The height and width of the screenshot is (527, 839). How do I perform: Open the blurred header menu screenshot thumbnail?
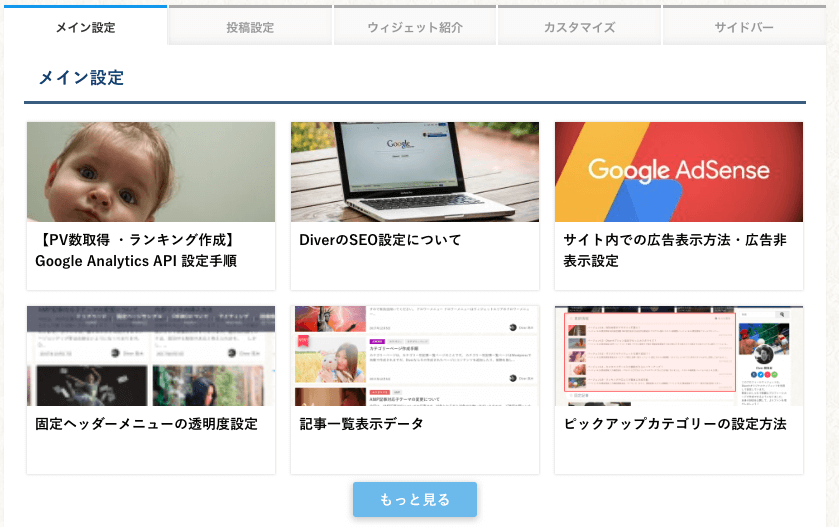click(151, 356)
